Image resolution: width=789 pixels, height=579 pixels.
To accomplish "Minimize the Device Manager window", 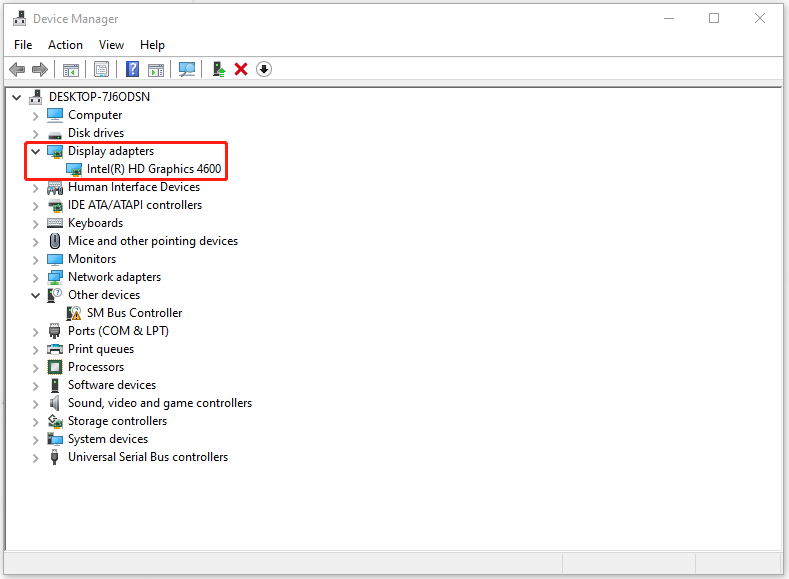I will coord(669,19).
